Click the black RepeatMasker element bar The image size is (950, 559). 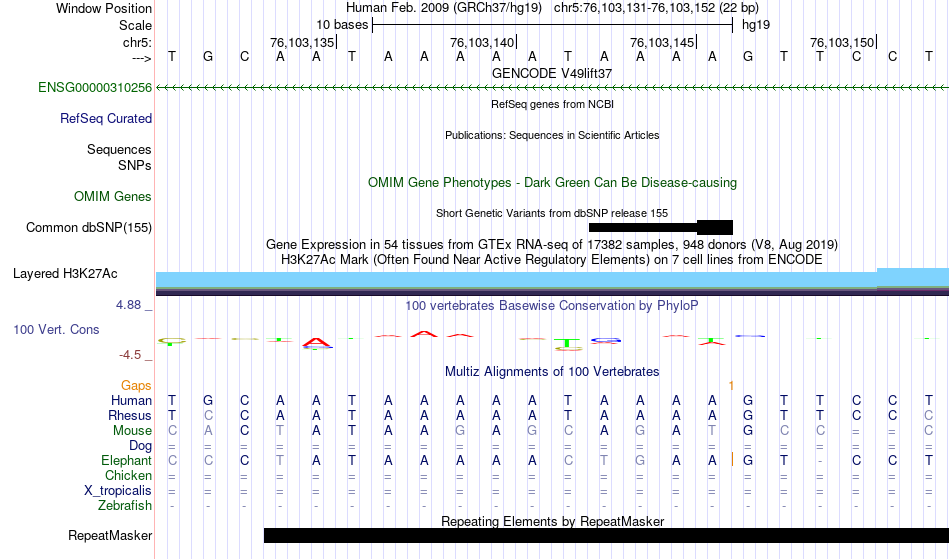tap(606, 535)
